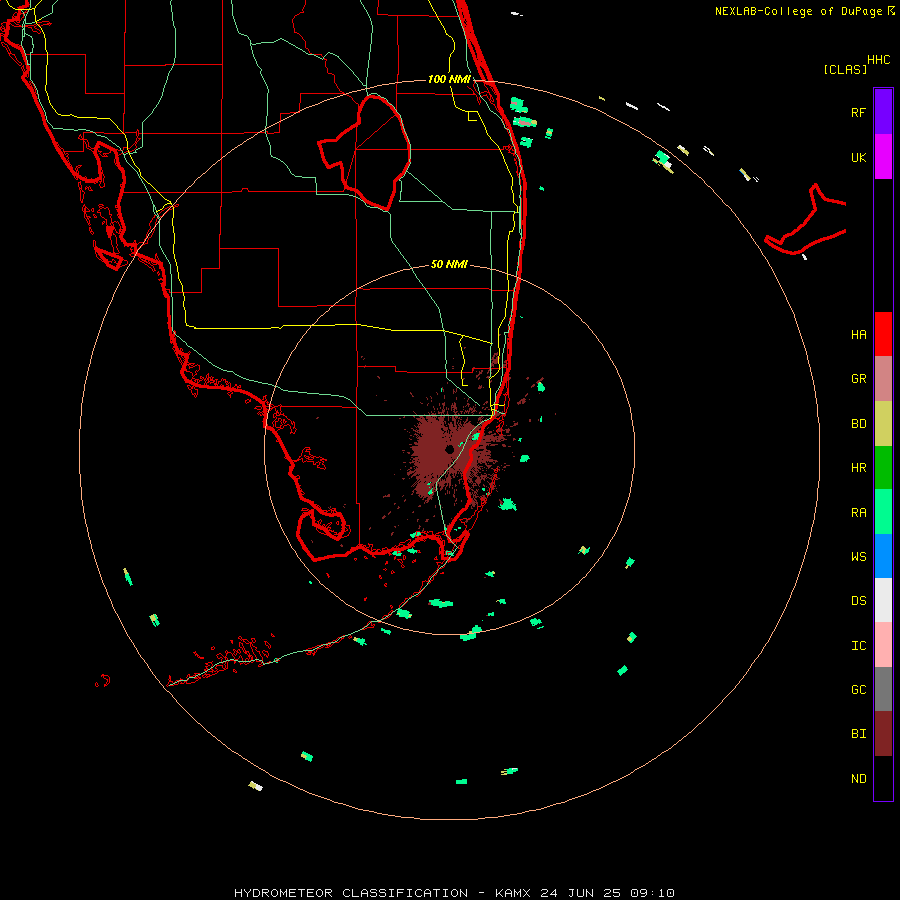
Task: Select the yellow BD legend swatch
Action: coord(883,424)
